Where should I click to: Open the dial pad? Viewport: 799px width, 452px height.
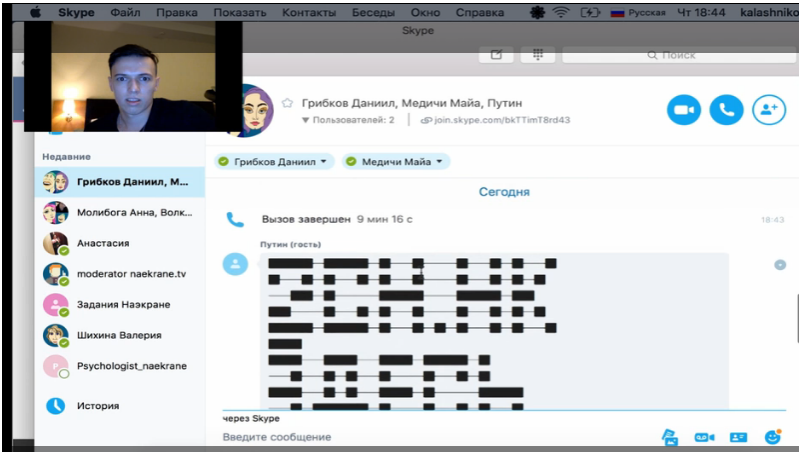tap(538, 55)
